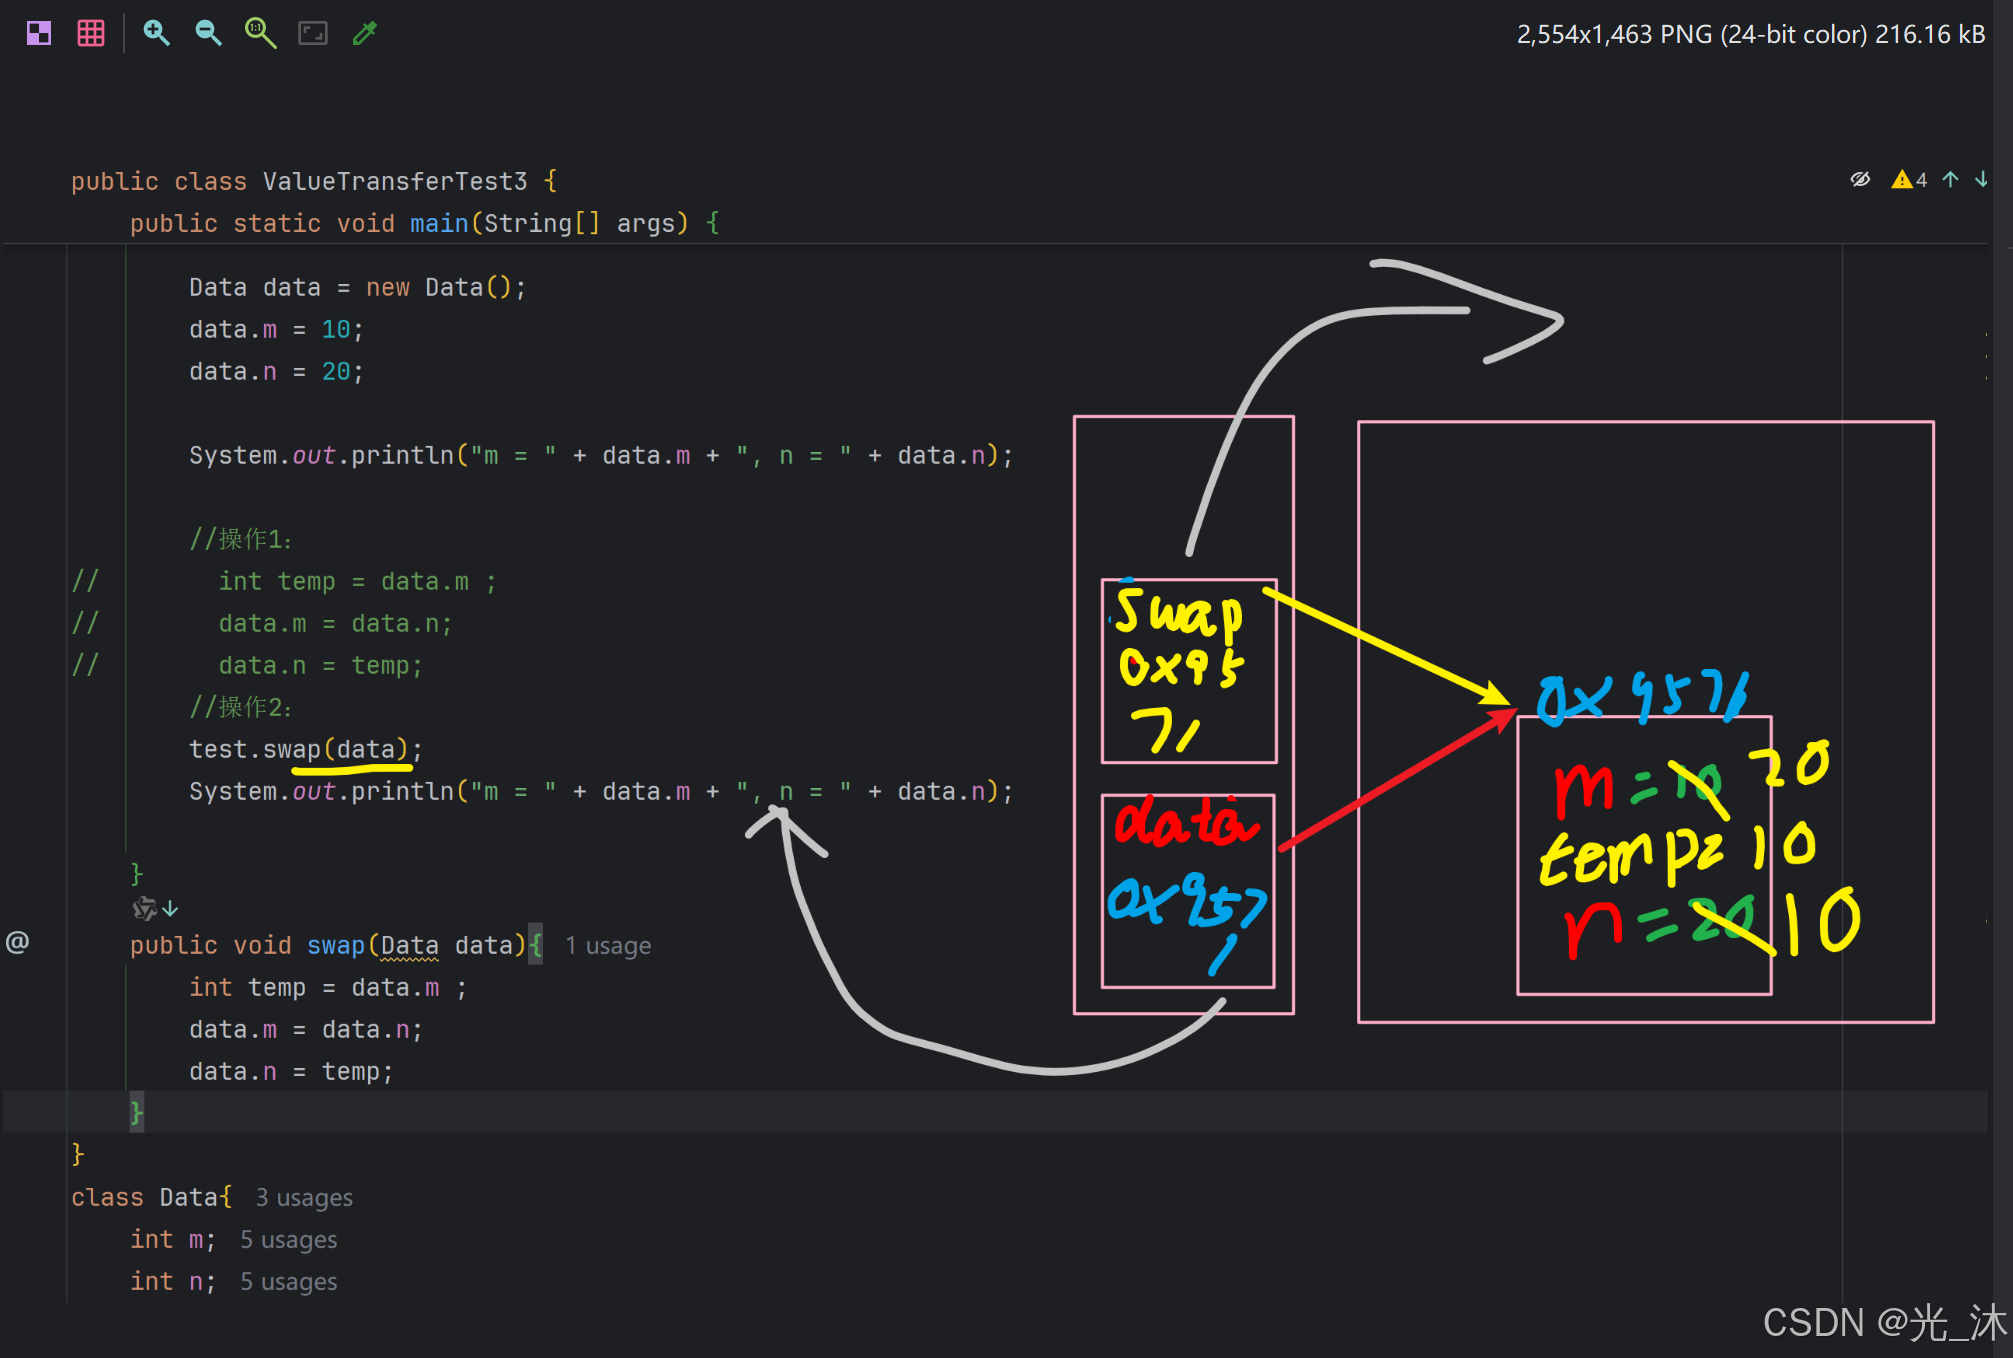This screenshot has height=1358, width=2013.
Task: Open '5 usages' hint next to int n
Action: [x=288, y=1282]
